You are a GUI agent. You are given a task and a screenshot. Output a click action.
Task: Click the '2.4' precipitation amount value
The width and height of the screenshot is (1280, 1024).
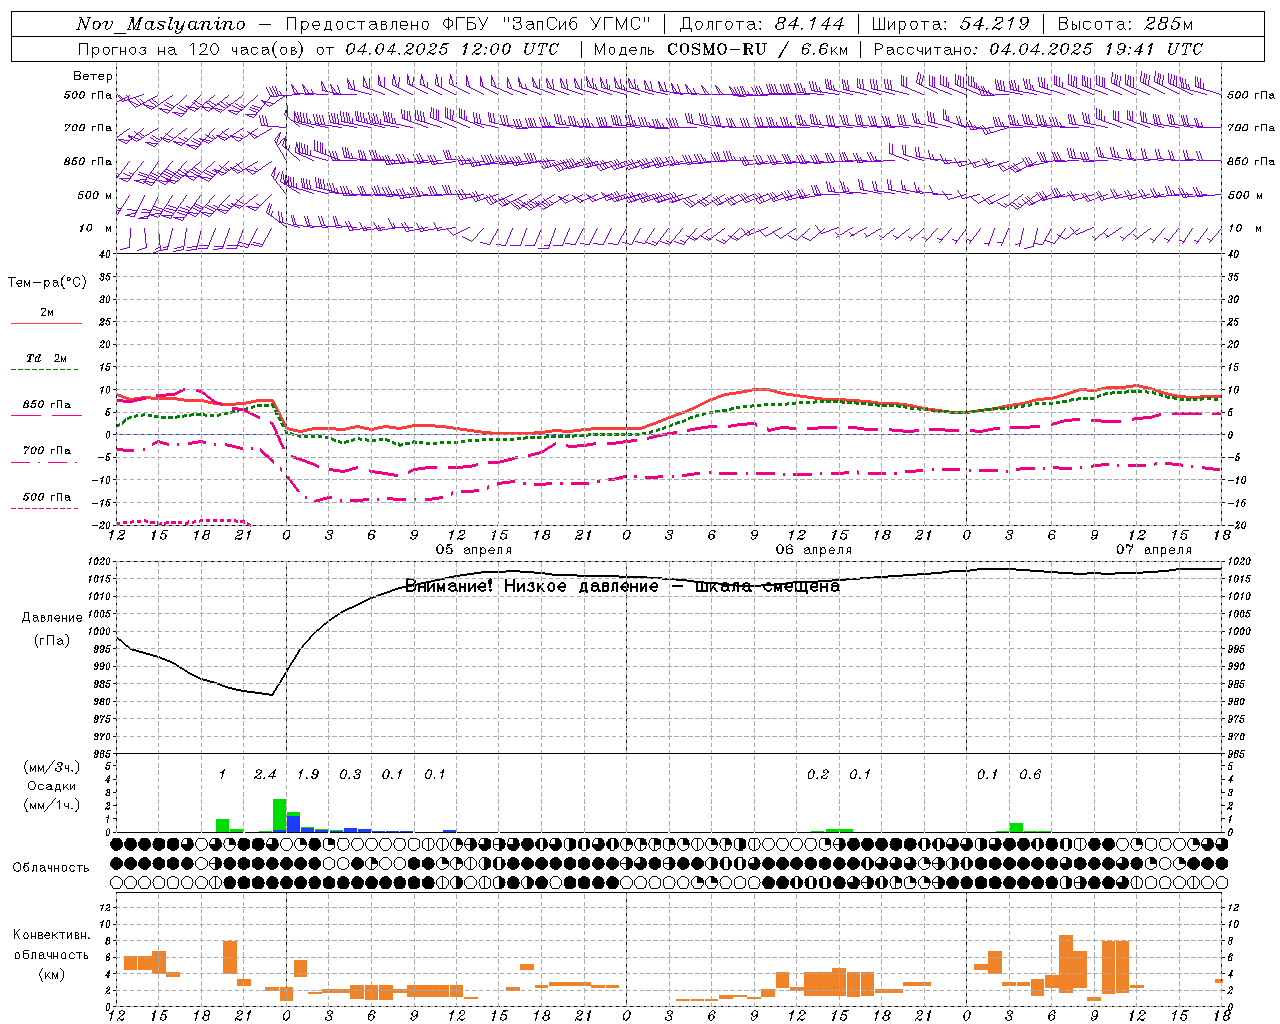coord(265,775)
